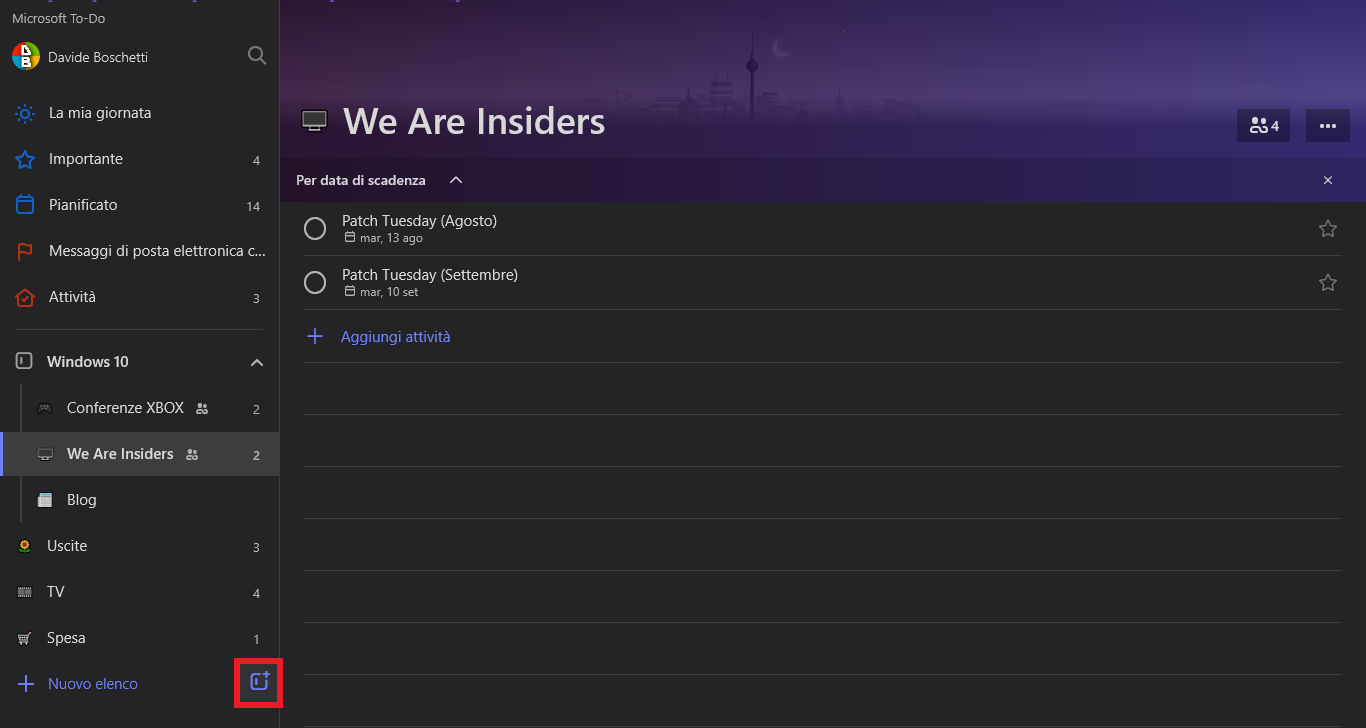Click the Davide Boschetti profile avatar

[26, 56]
